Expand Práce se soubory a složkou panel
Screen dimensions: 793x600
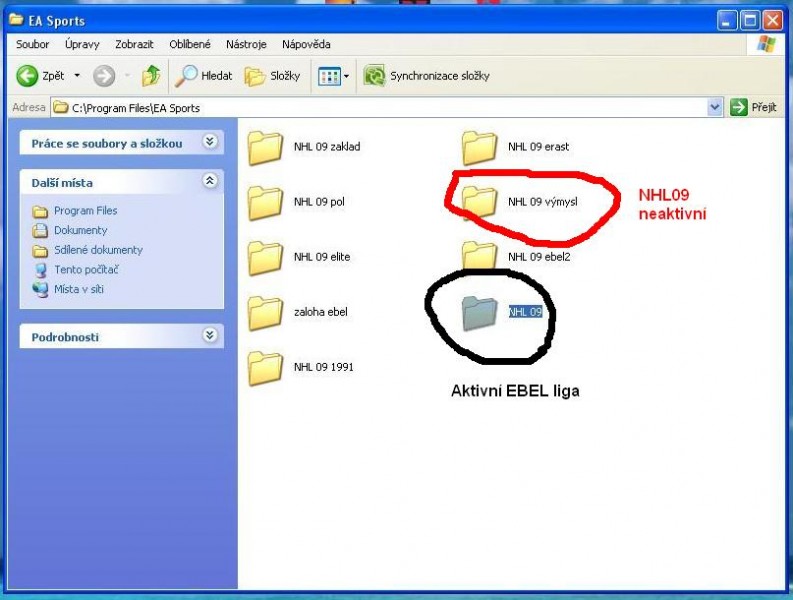pyautogui.click(x=210, y=142)
